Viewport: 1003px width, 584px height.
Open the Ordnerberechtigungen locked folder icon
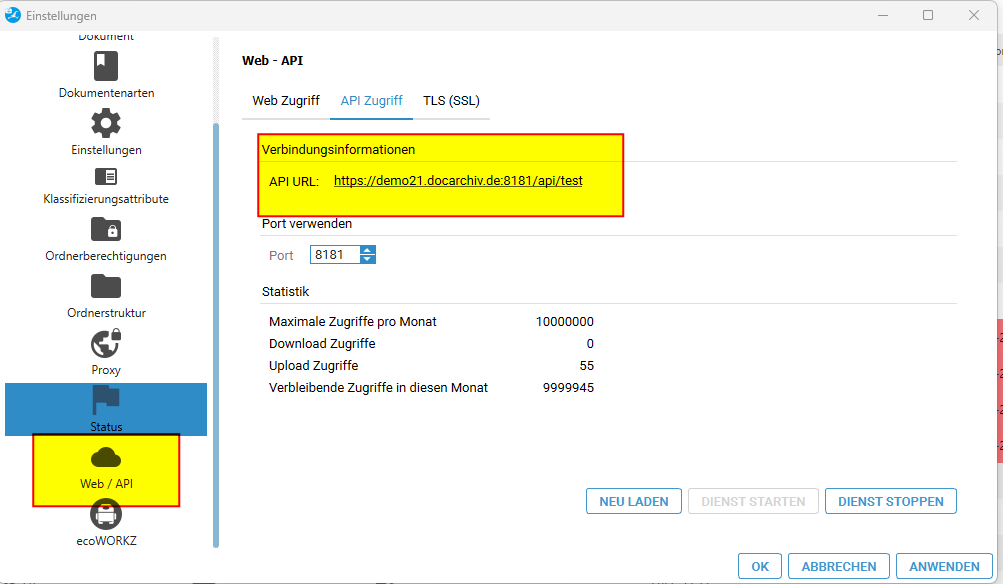pyautogui.click(x=106, y=229)
